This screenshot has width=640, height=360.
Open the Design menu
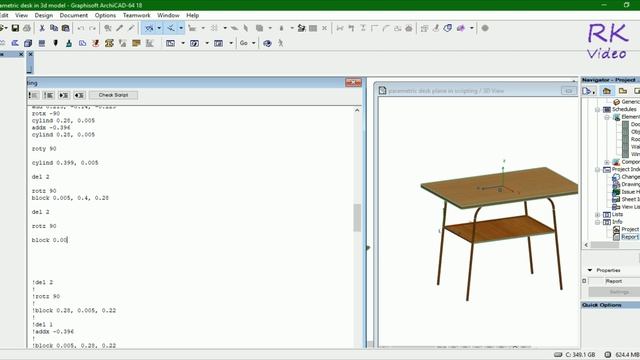[44, 15]
